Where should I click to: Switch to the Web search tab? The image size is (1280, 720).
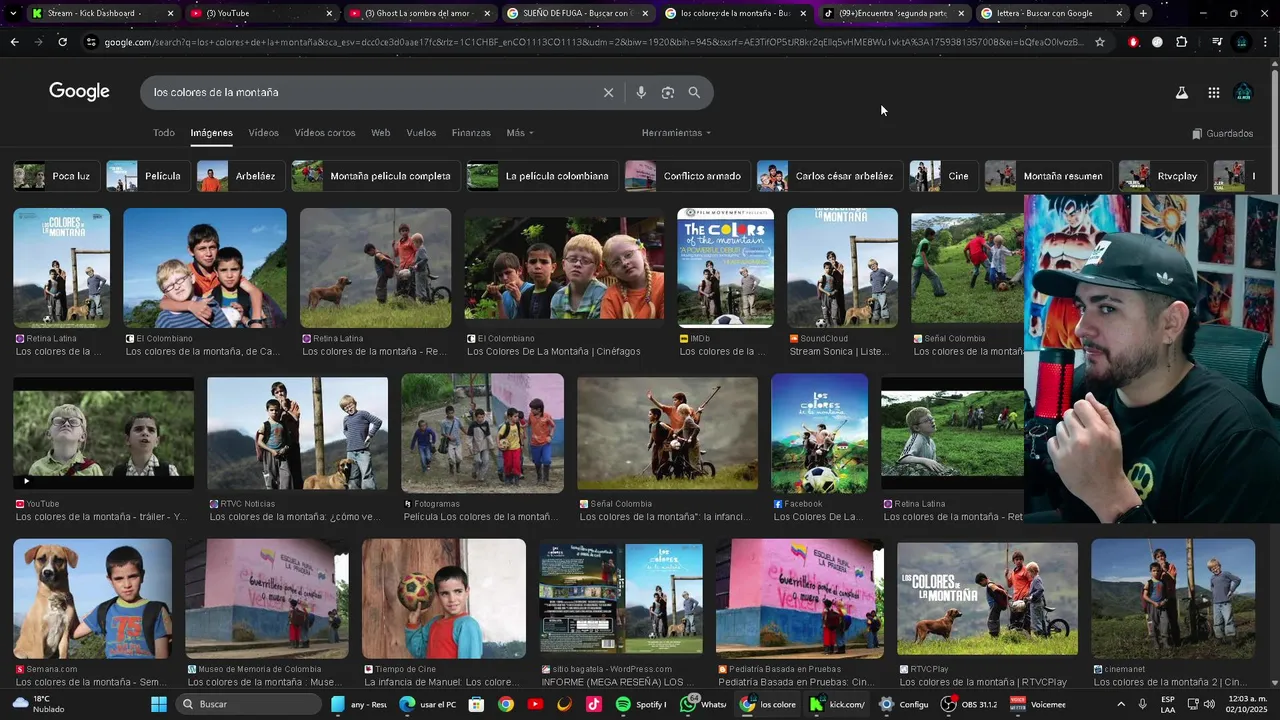[x=381, y=133]
